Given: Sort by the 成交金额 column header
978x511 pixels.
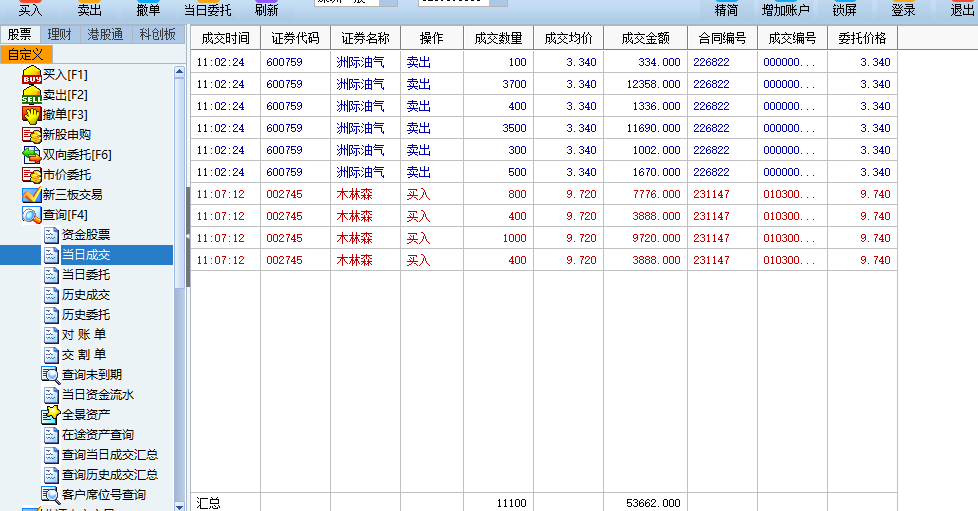Looking at the screenshot, I should [x=646, y=38].
